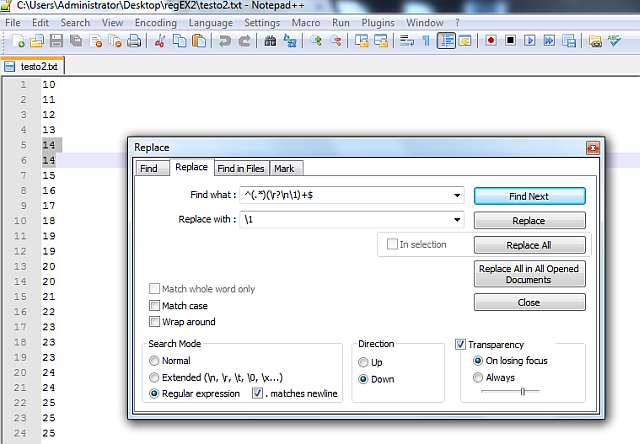Click the Replace All button
Viewport: 640px width, 444px height.
point(529,245)
